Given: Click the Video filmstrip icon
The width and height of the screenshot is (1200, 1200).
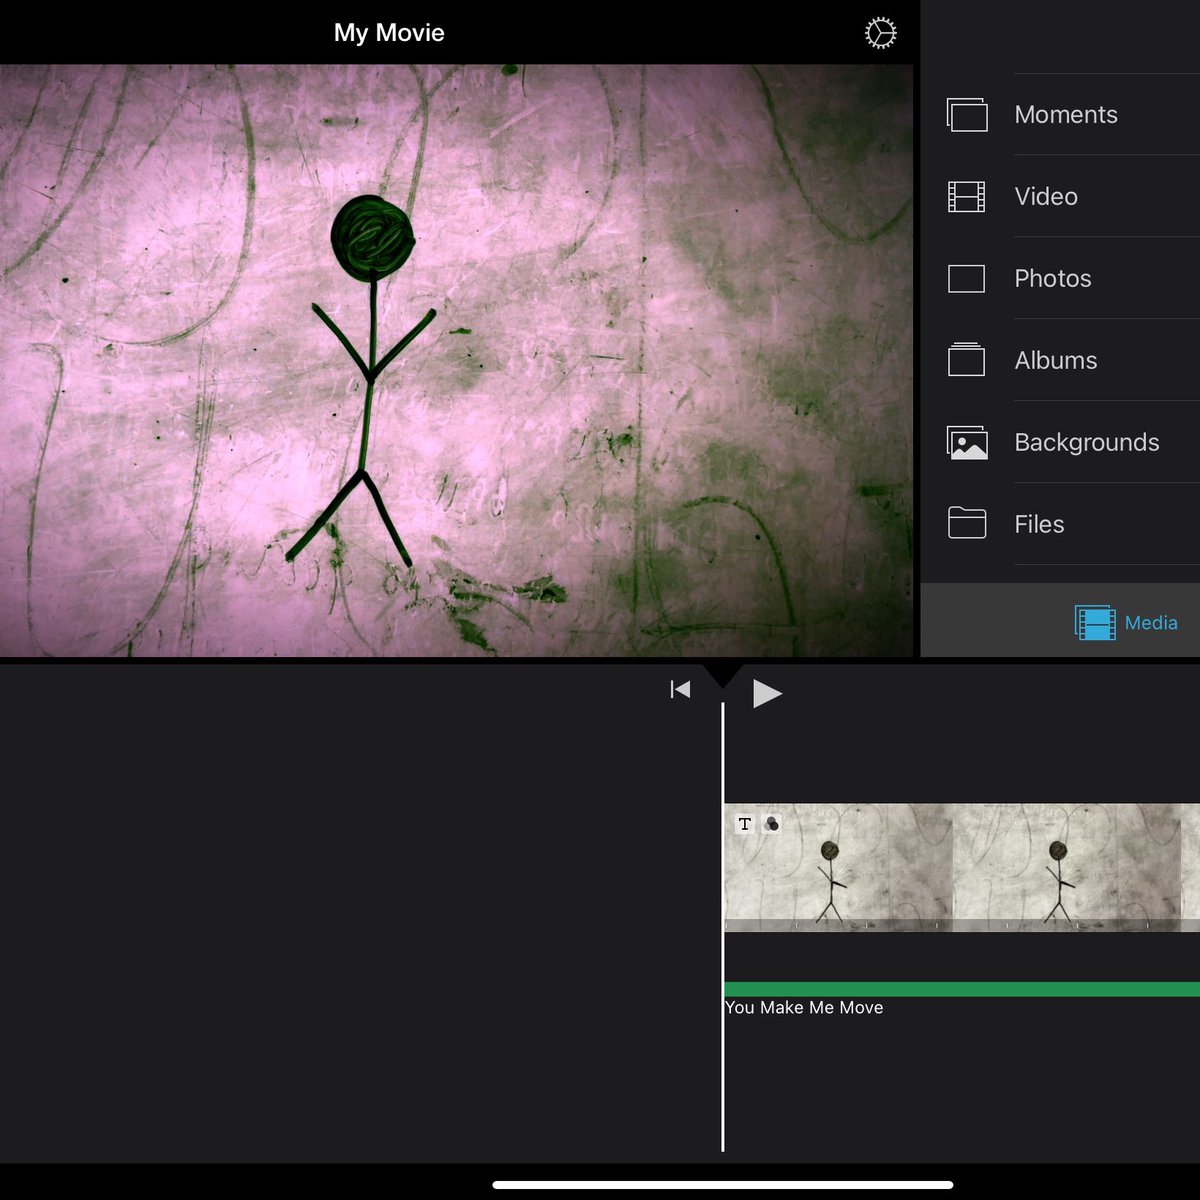Looking at the screenshot, I should pyautogui.click(x=967, y=197).
